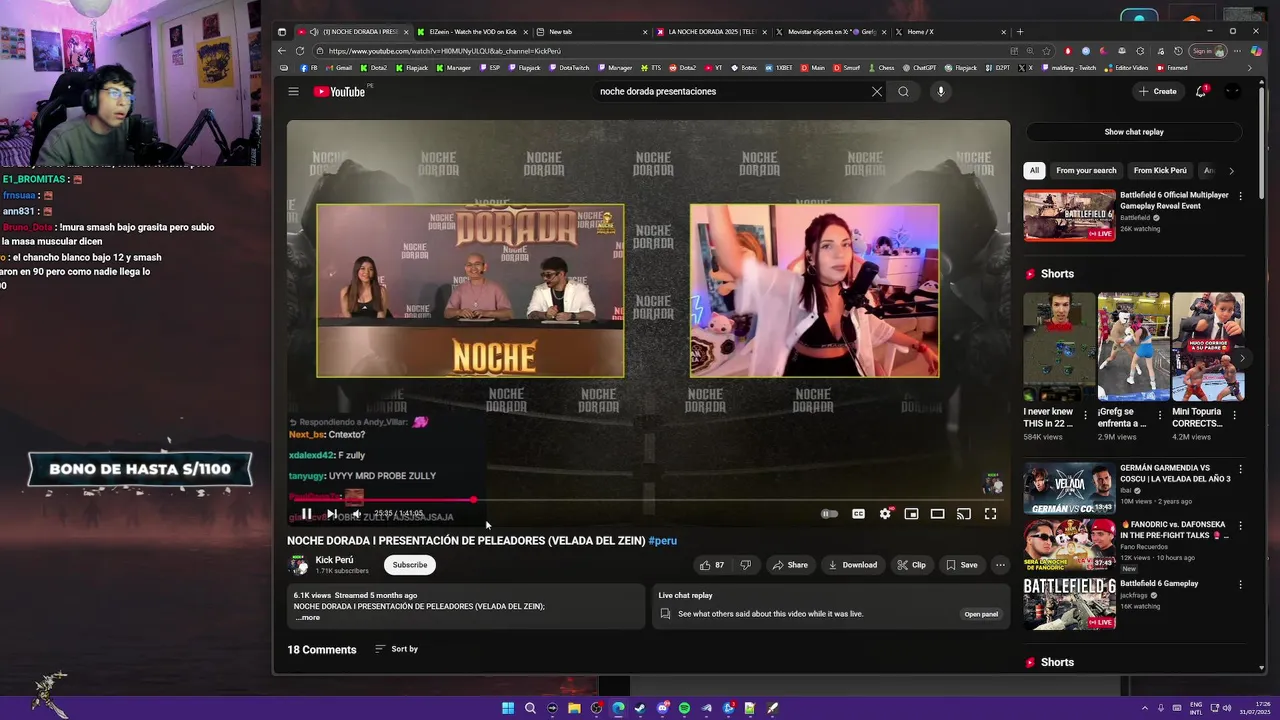Open the Kick Perú channel avatar
This screenshot has height=720, width=1280.
(x=298, y=565)
